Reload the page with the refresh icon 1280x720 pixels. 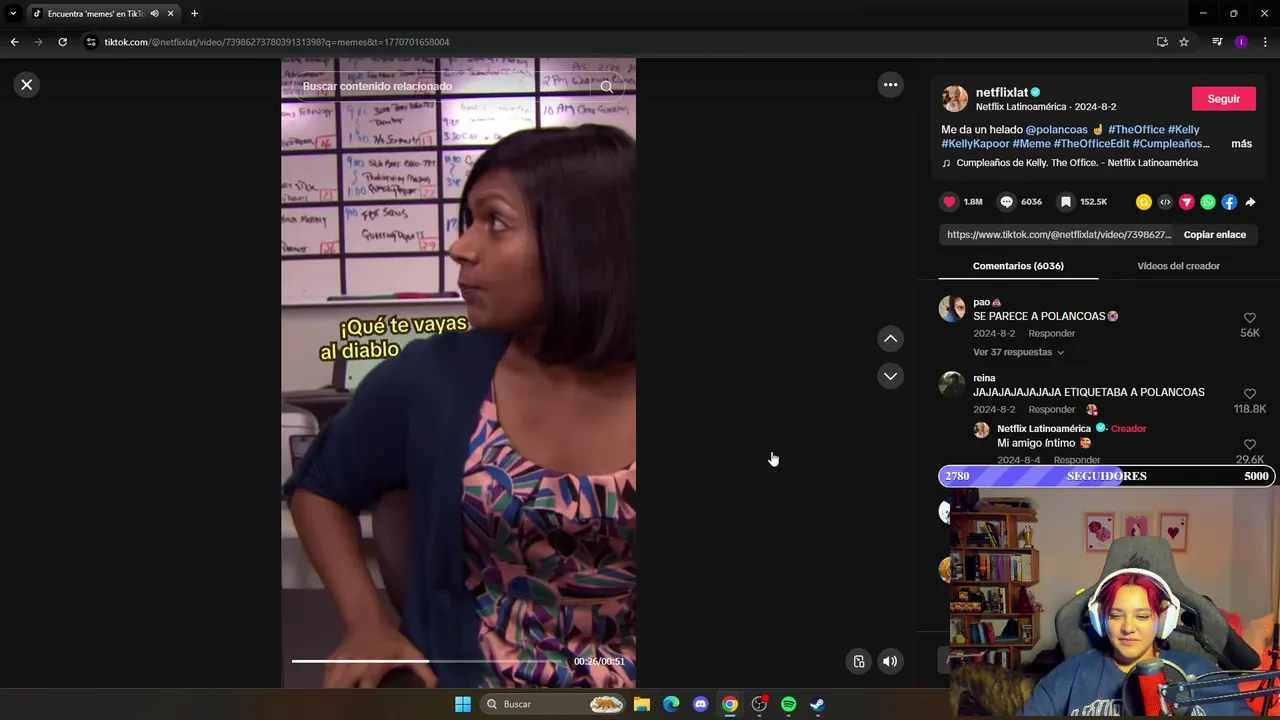pyautogui.click(x=62, y=42)
